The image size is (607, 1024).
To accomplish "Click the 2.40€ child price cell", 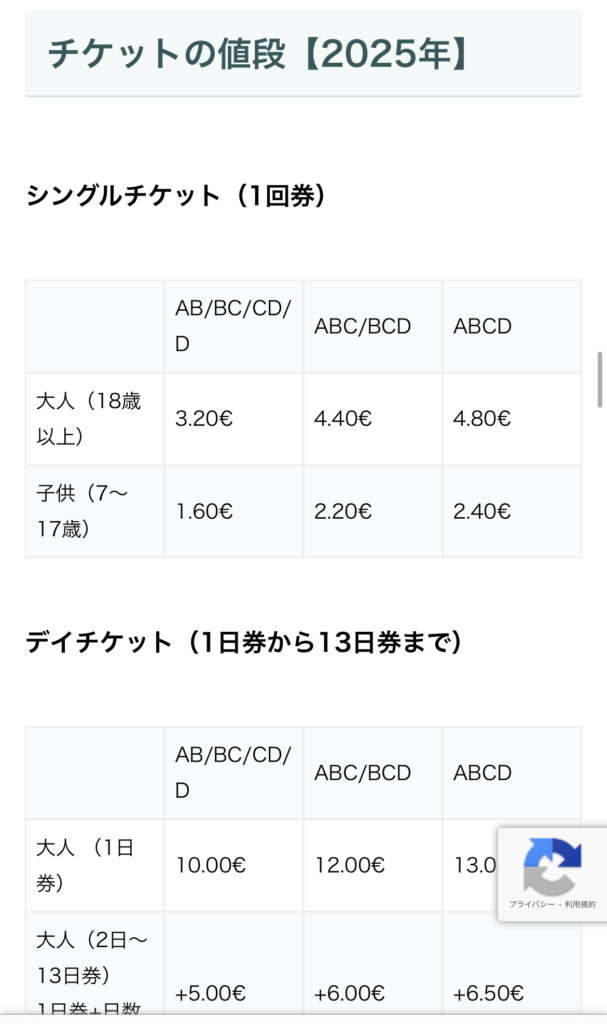I will (x=512, y=511).
